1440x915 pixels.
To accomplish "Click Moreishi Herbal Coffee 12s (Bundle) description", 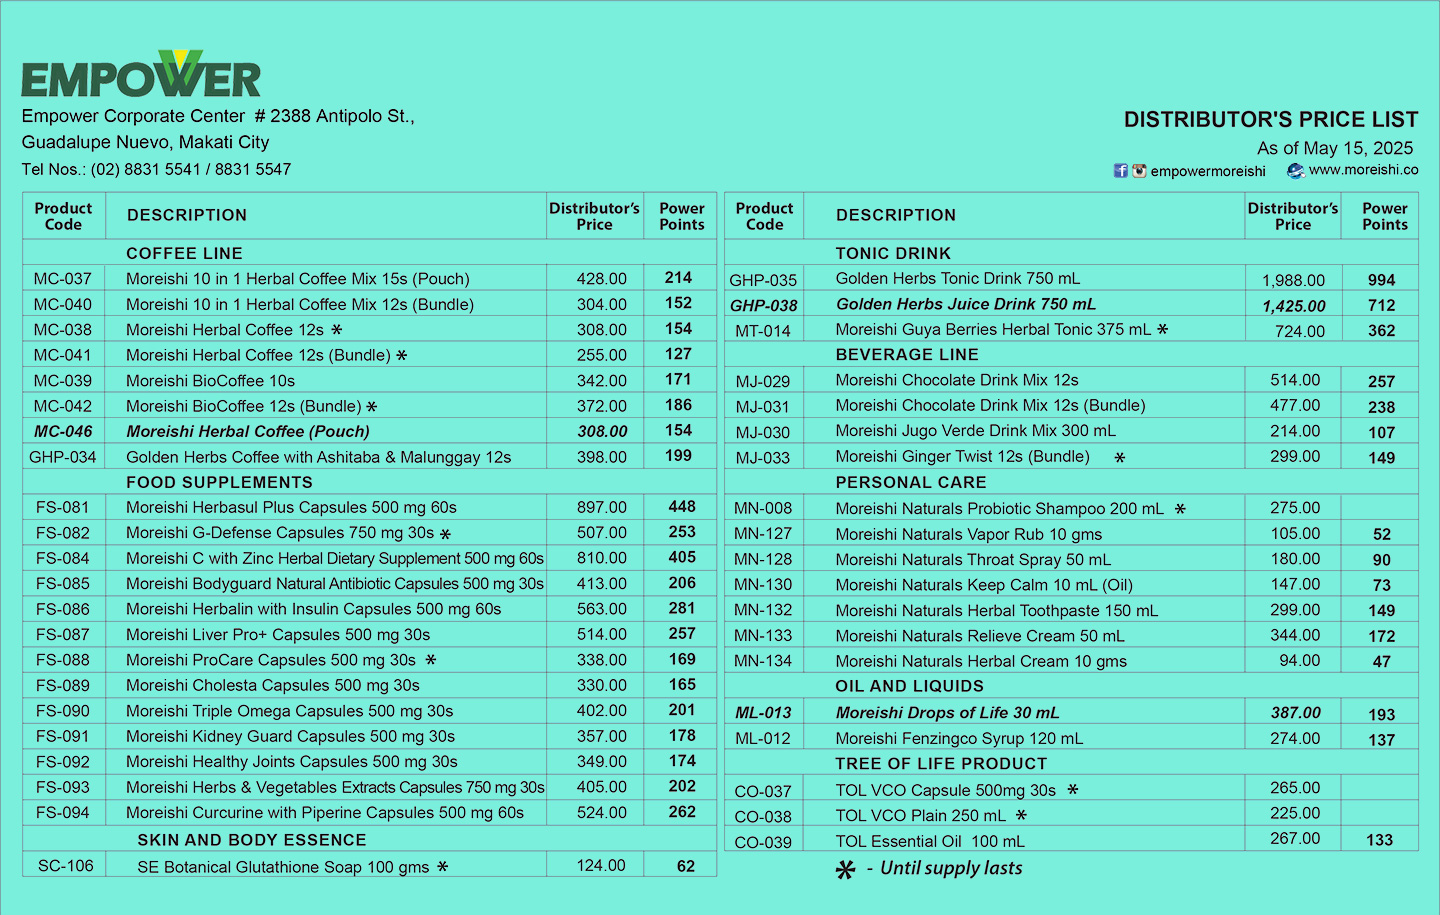I will pos(258,355).
